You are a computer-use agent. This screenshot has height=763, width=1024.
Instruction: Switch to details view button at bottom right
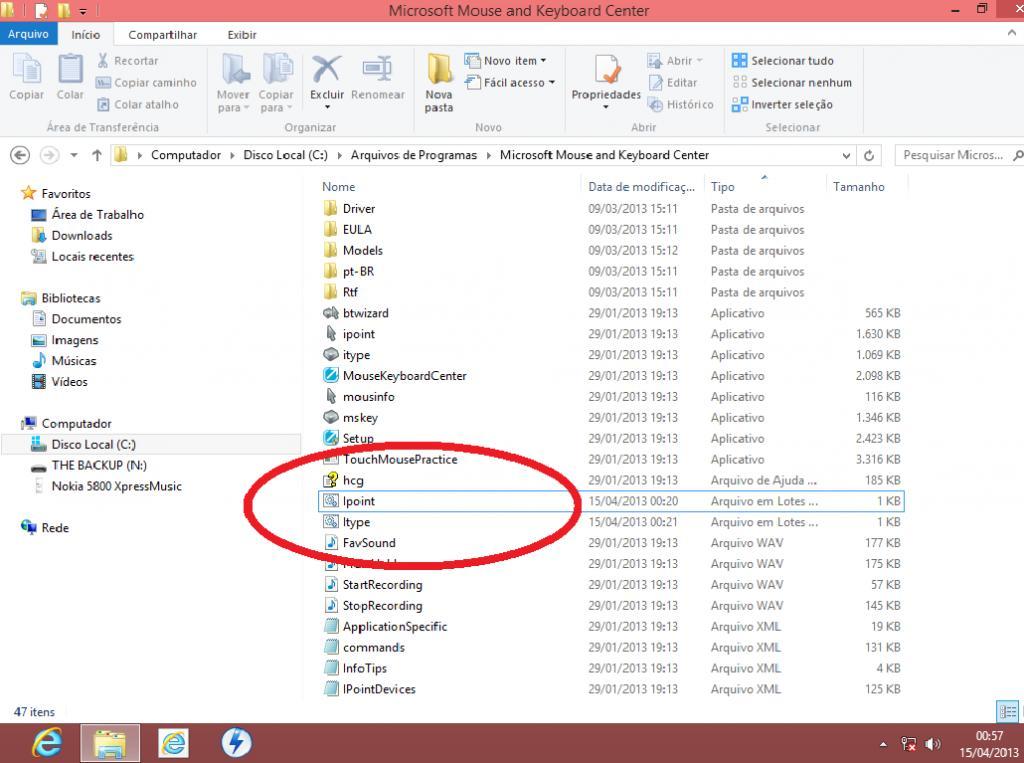point(1007,711)
